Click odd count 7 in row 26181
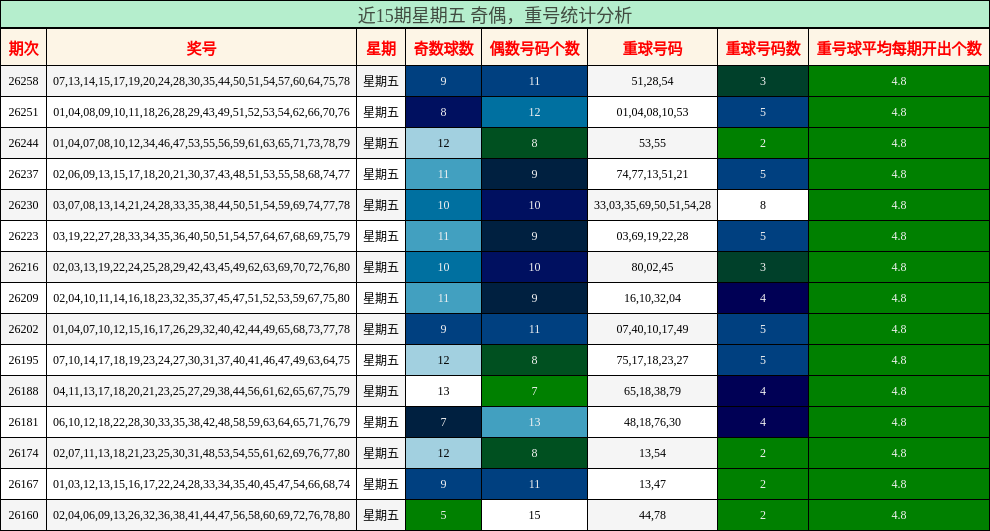 443,421
